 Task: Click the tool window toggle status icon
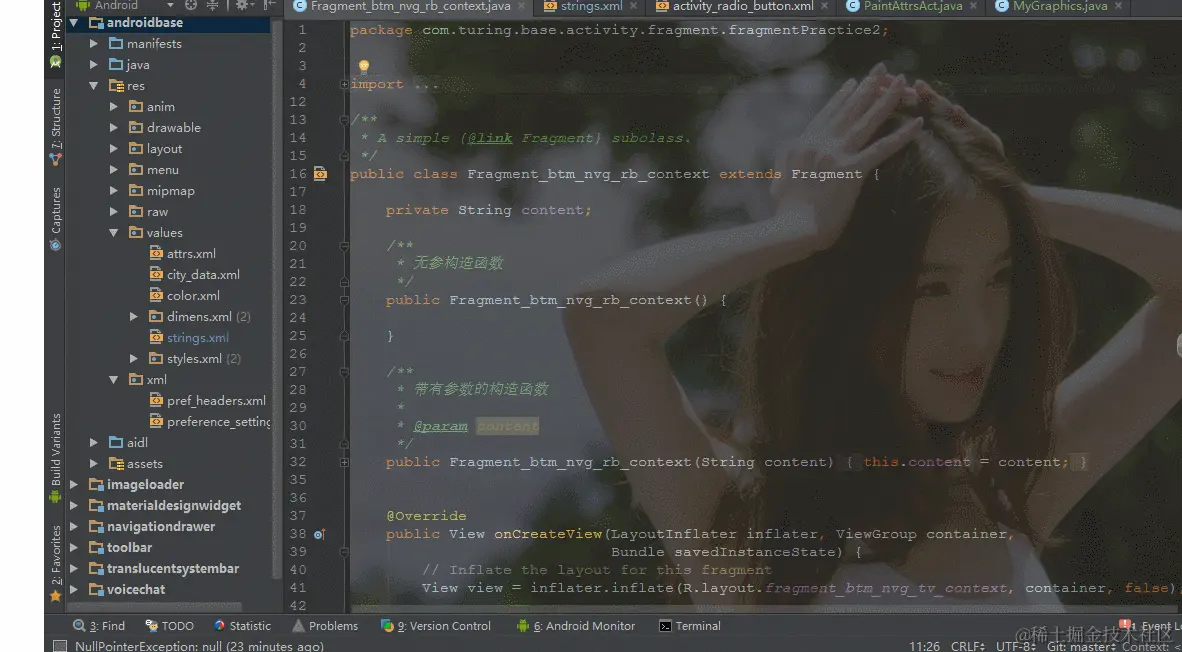tap(59, 646)
